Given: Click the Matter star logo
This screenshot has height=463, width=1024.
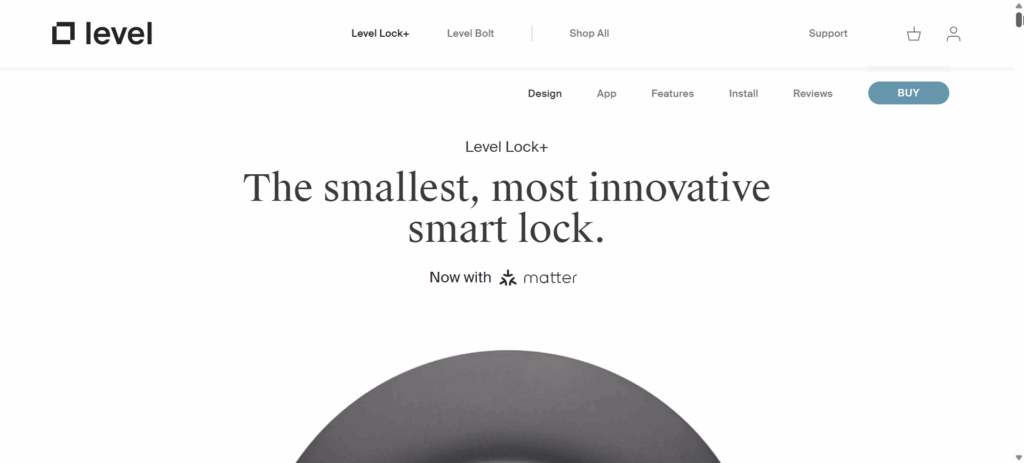Looking at the screenshot, I should coord(507,278).
